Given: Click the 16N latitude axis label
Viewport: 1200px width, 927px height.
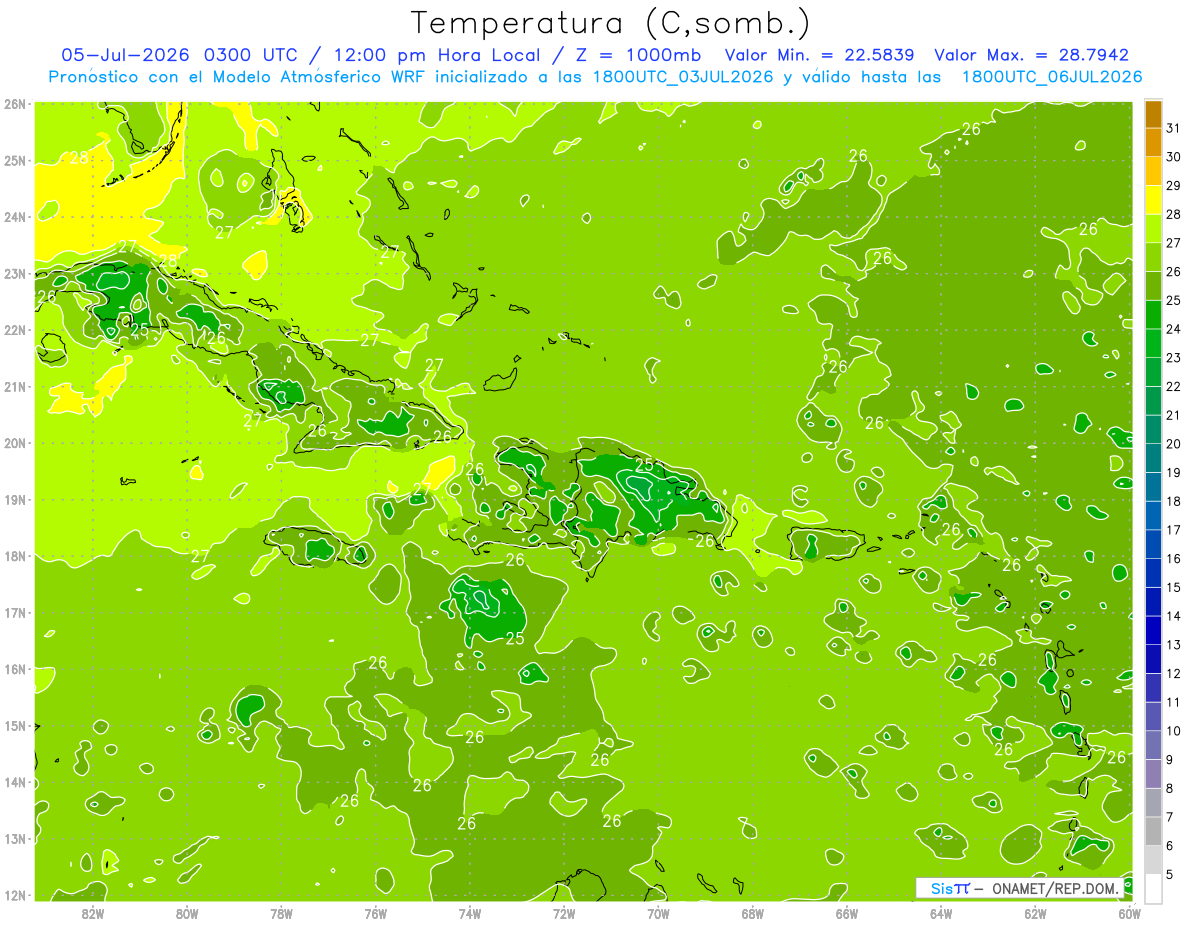Looking at the screenshot, I should pos(15,669).
